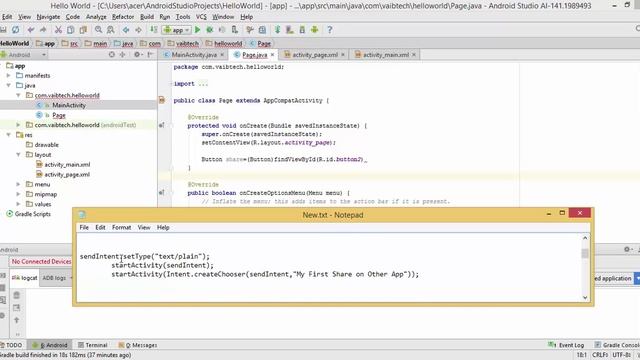Switch to activity_main.xml tab
This screenshot has width=640, height=360.
386,55
